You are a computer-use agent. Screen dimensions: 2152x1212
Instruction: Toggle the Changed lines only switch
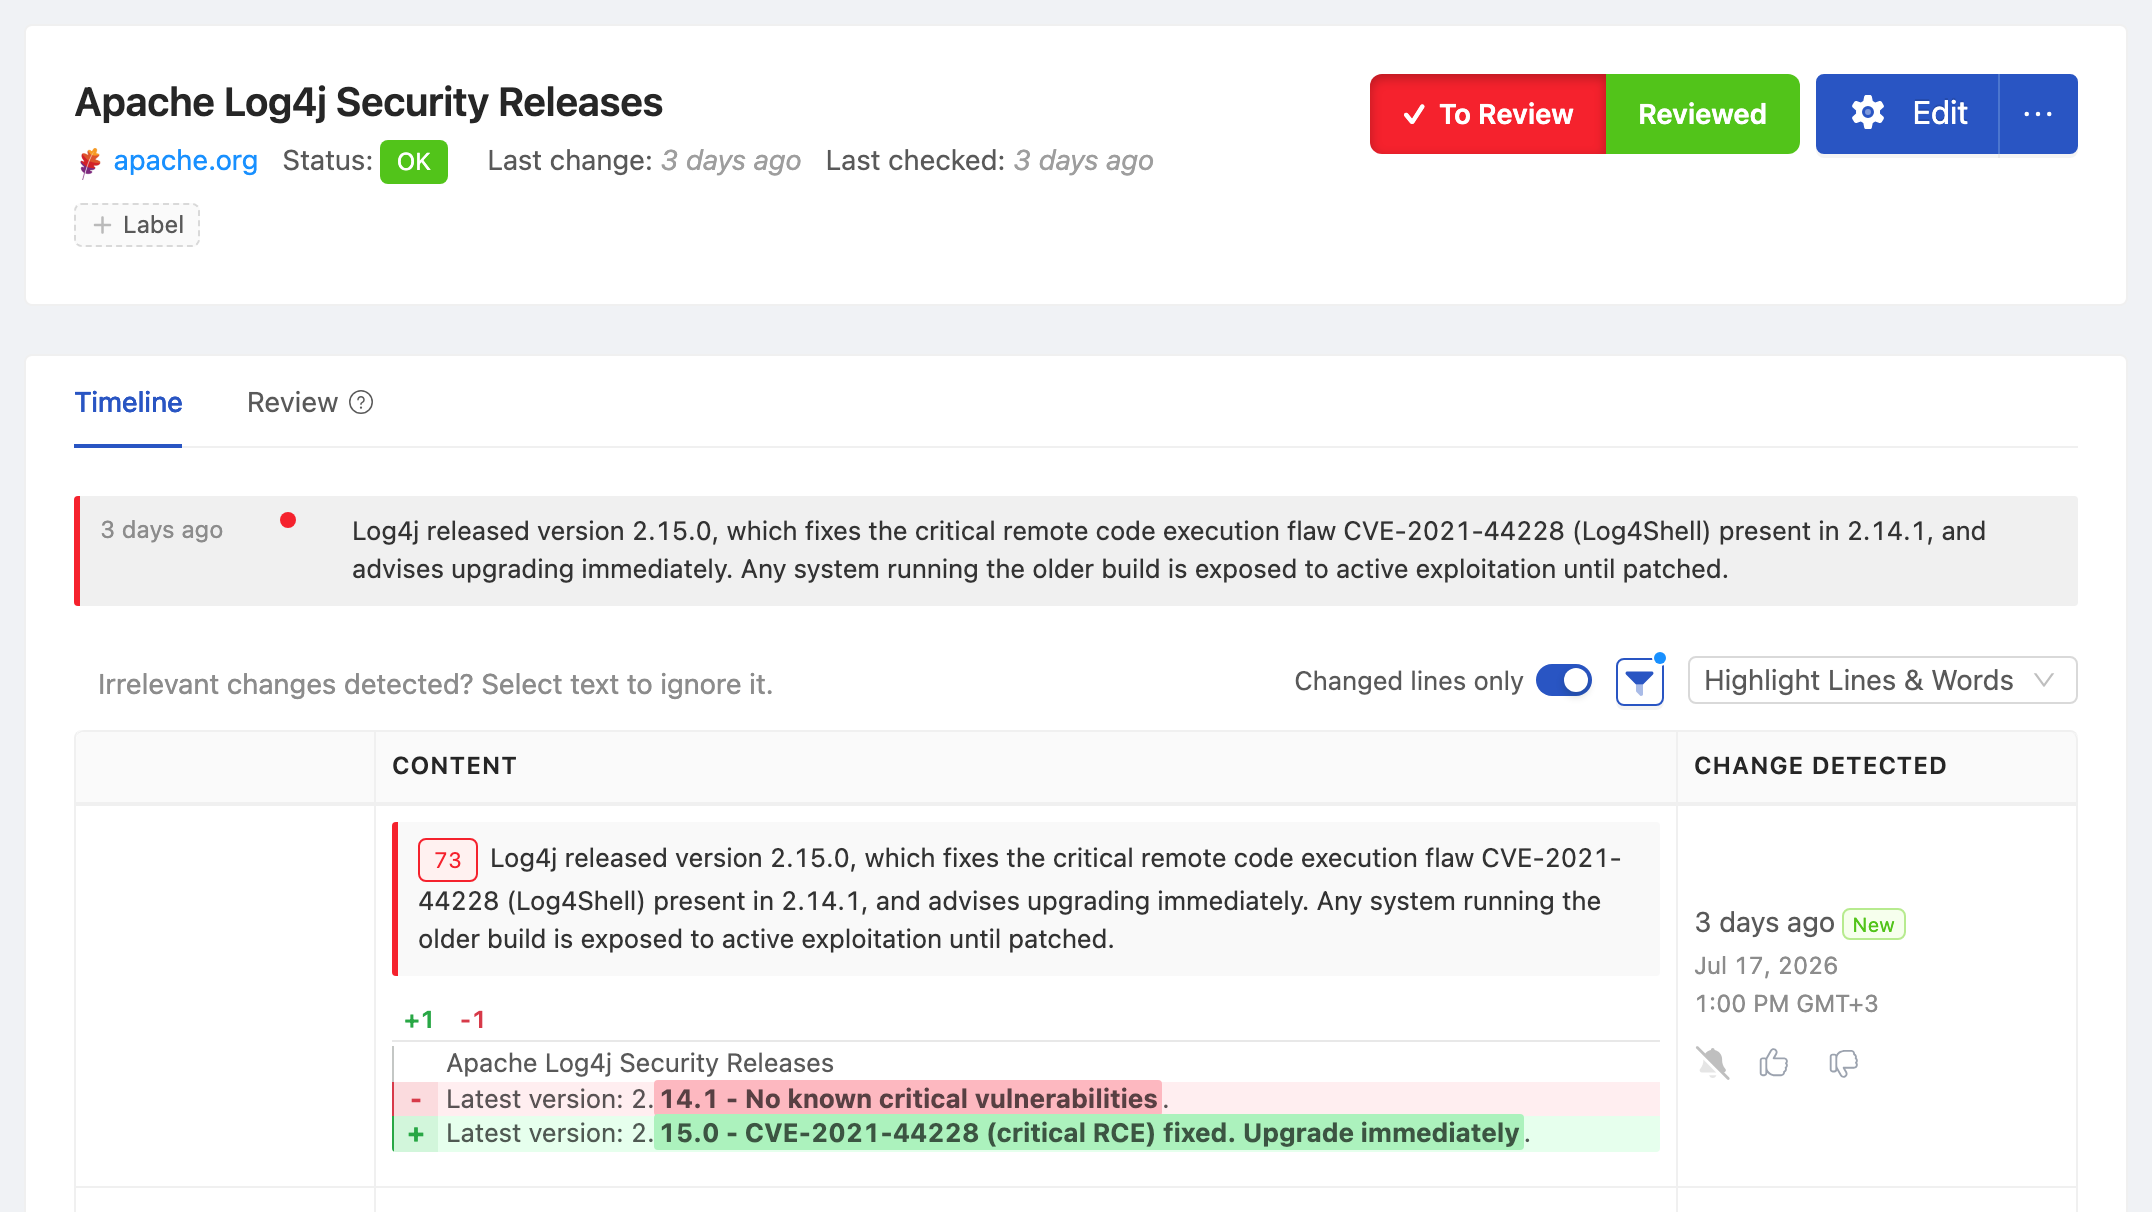1564,681
